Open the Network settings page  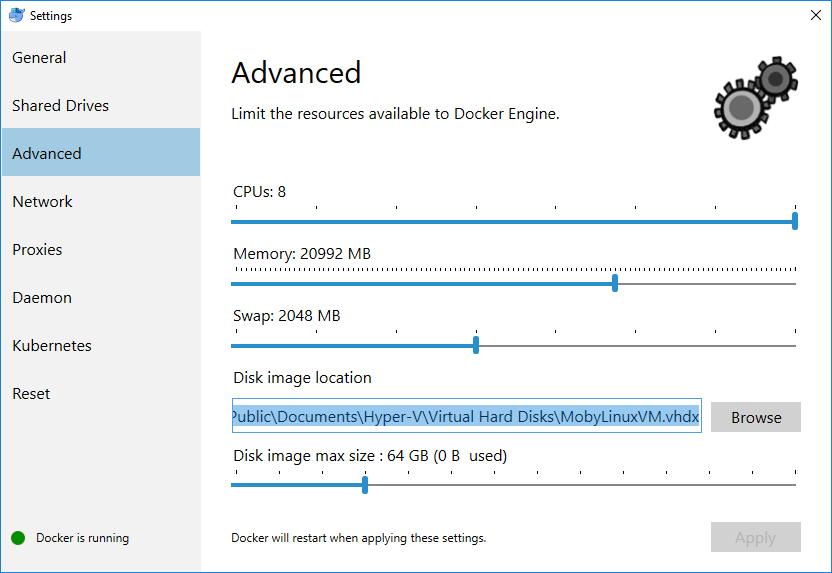(101, 202)
